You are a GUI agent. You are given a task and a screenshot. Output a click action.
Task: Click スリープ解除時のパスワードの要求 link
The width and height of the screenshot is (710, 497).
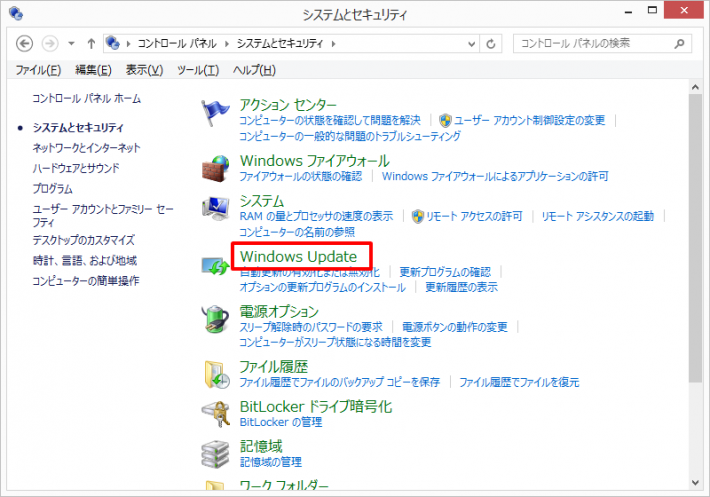pyautogui.click(x=311, y=327)
